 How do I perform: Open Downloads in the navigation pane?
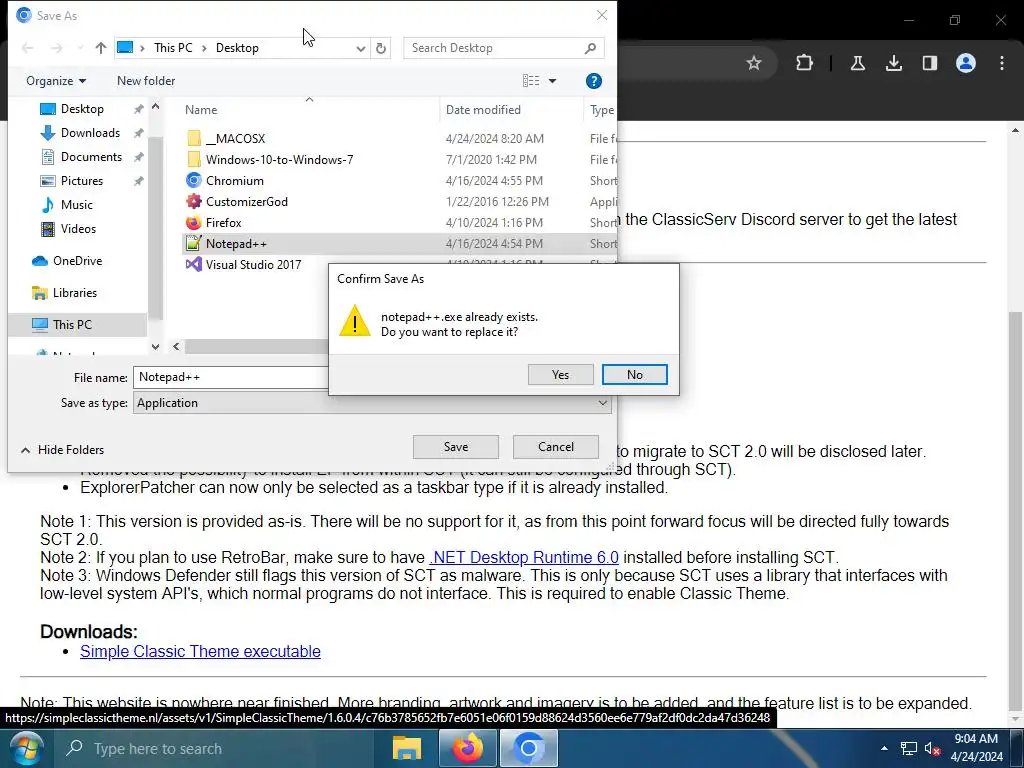click(90, 133)
